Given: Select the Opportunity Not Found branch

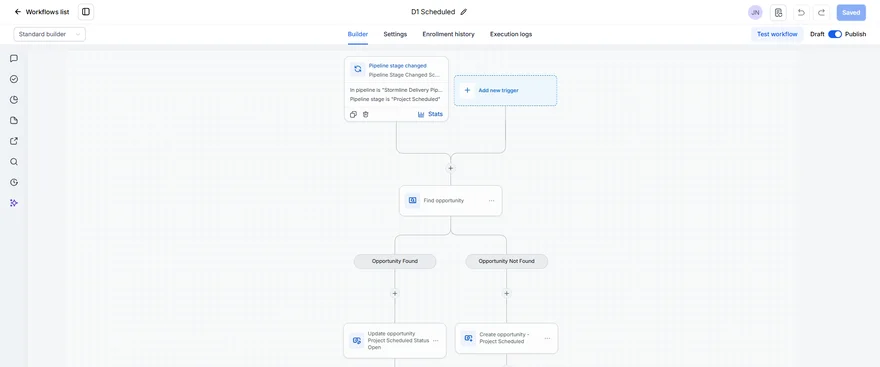Looking at the screenshot, I should [x=506, y=261].
